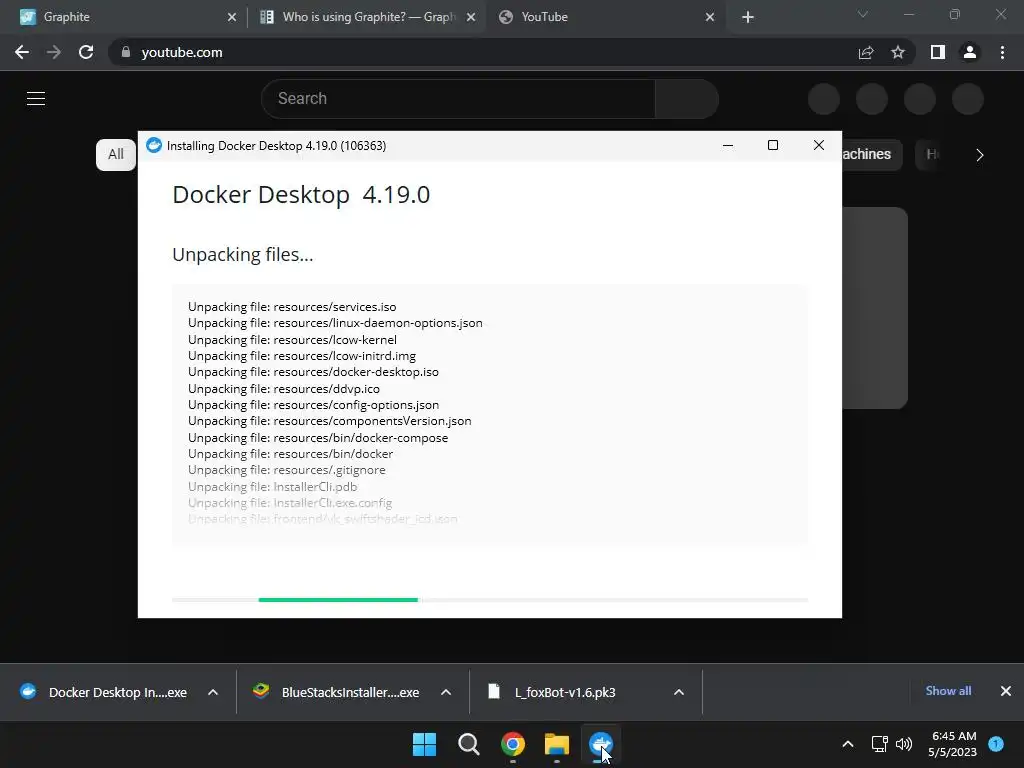Reload the youtube.com page

pos(86,52)
